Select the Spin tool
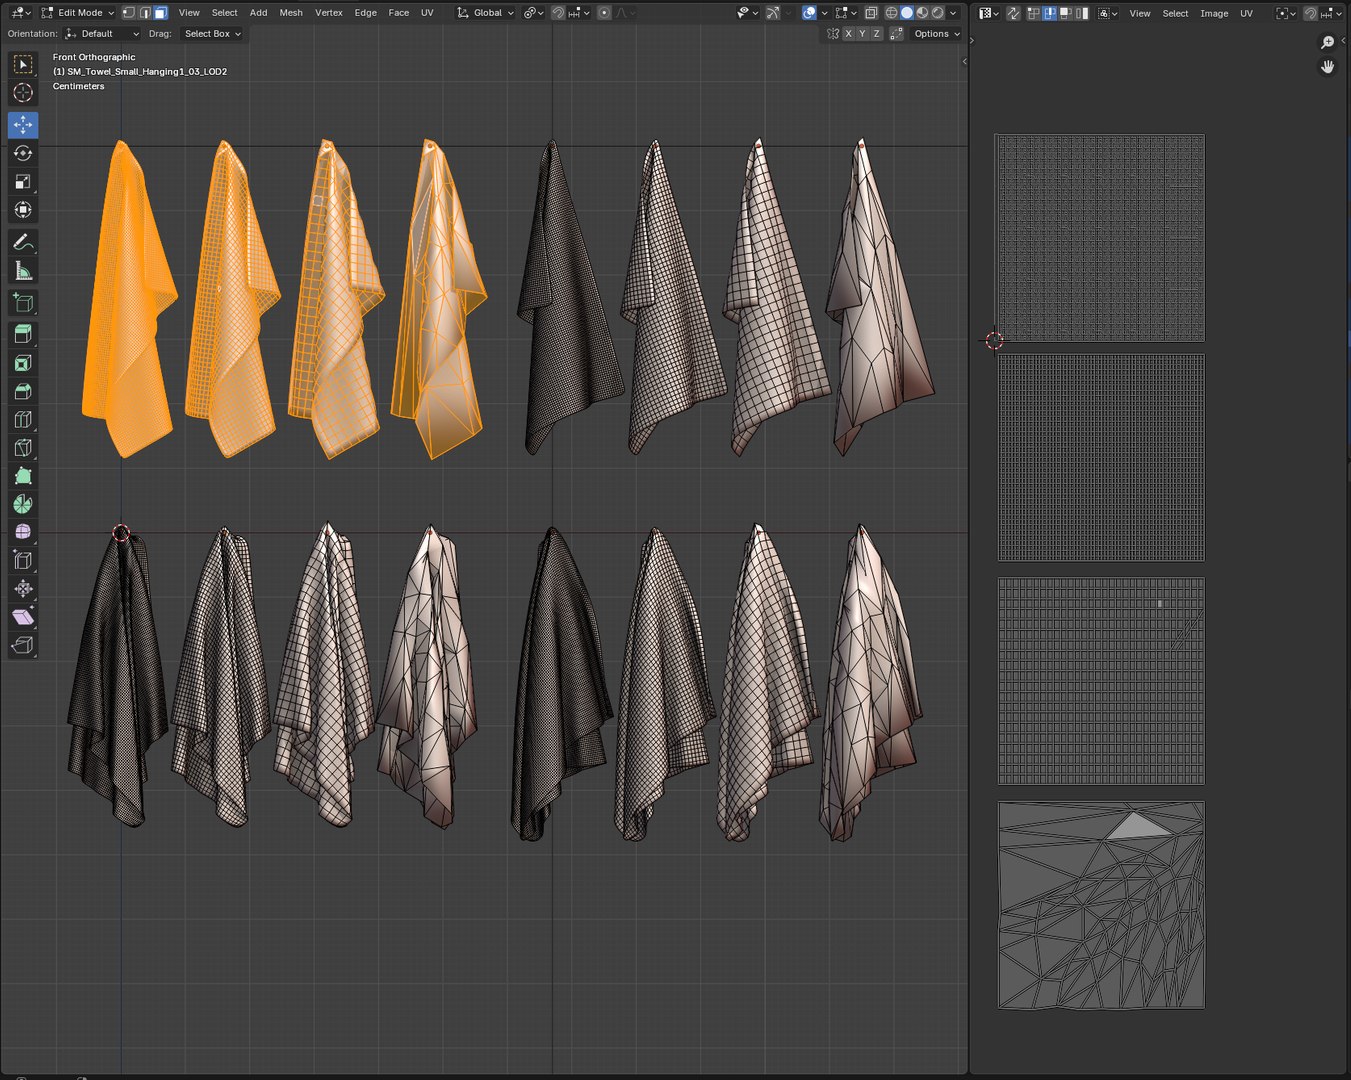This screenshot has width=1351, height=1080. [23, 504]
